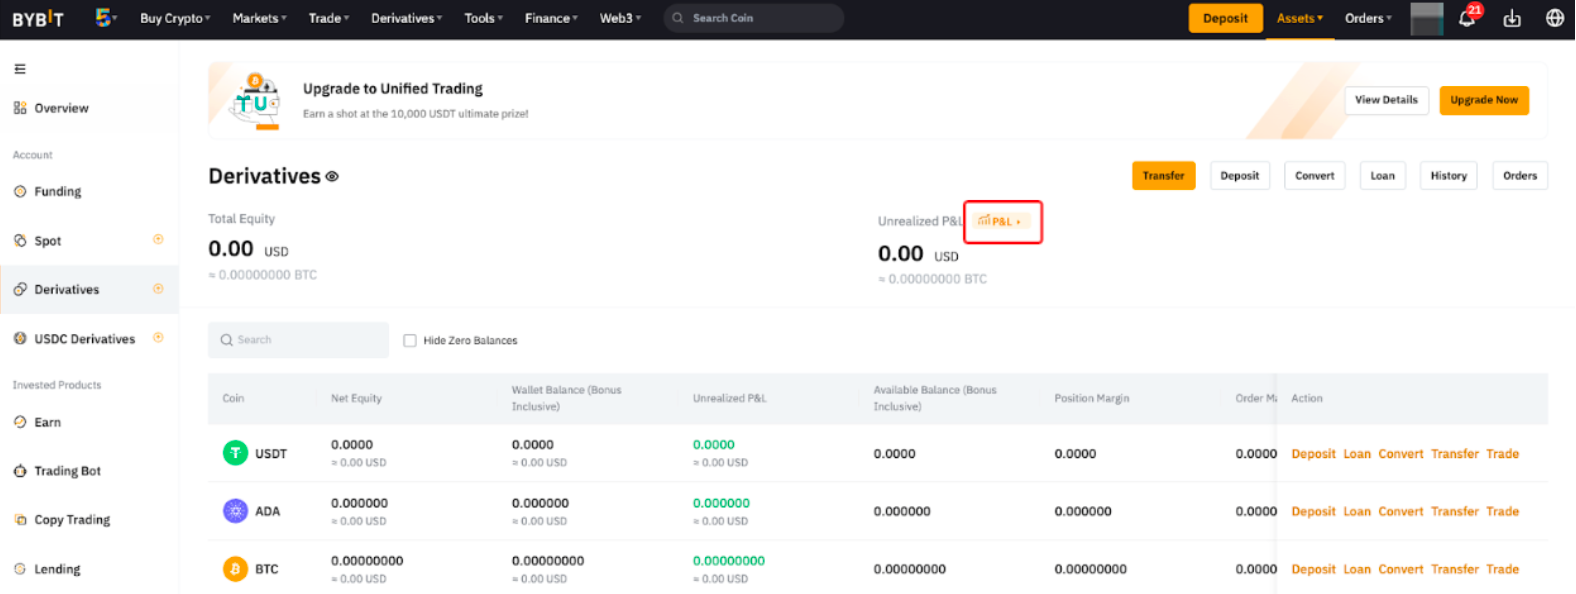Click the orange Deposit button in header

pos(1225,18)
